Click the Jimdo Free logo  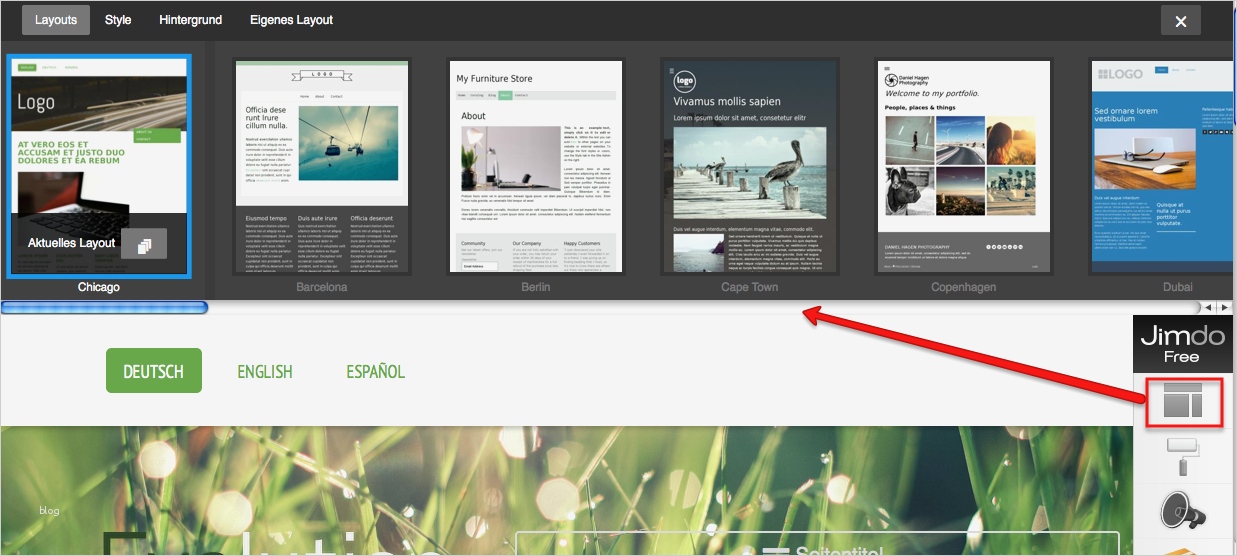[1184, 343]
